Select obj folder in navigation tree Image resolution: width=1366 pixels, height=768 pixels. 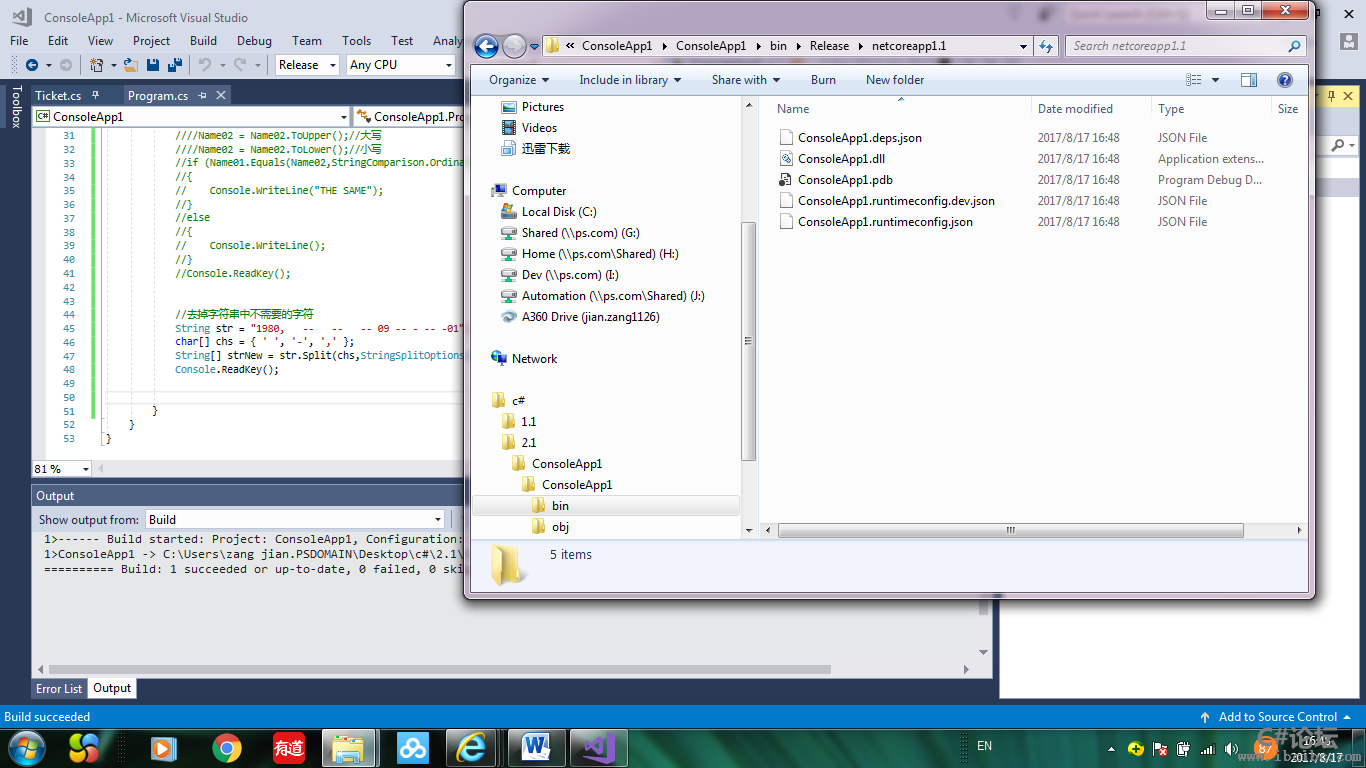pos(560,527)
